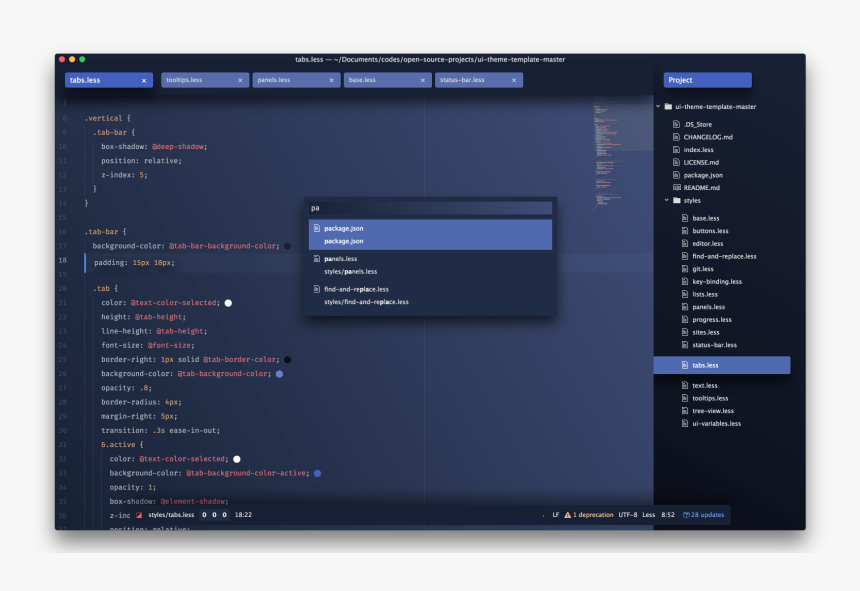Change the UTF-8 encoding selector
The height and width of the screenshot is (591, 860).
click(x=628, y=515)
